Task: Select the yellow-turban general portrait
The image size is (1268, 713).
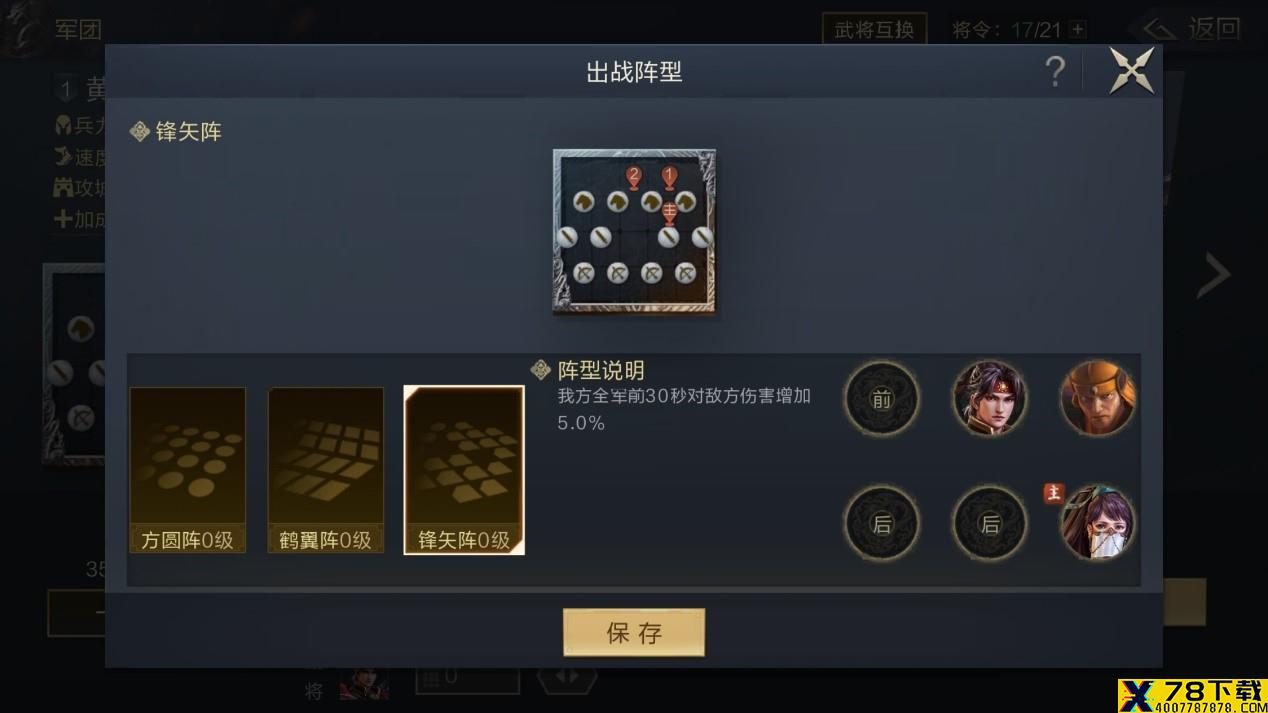Action: coord(1098,399)
